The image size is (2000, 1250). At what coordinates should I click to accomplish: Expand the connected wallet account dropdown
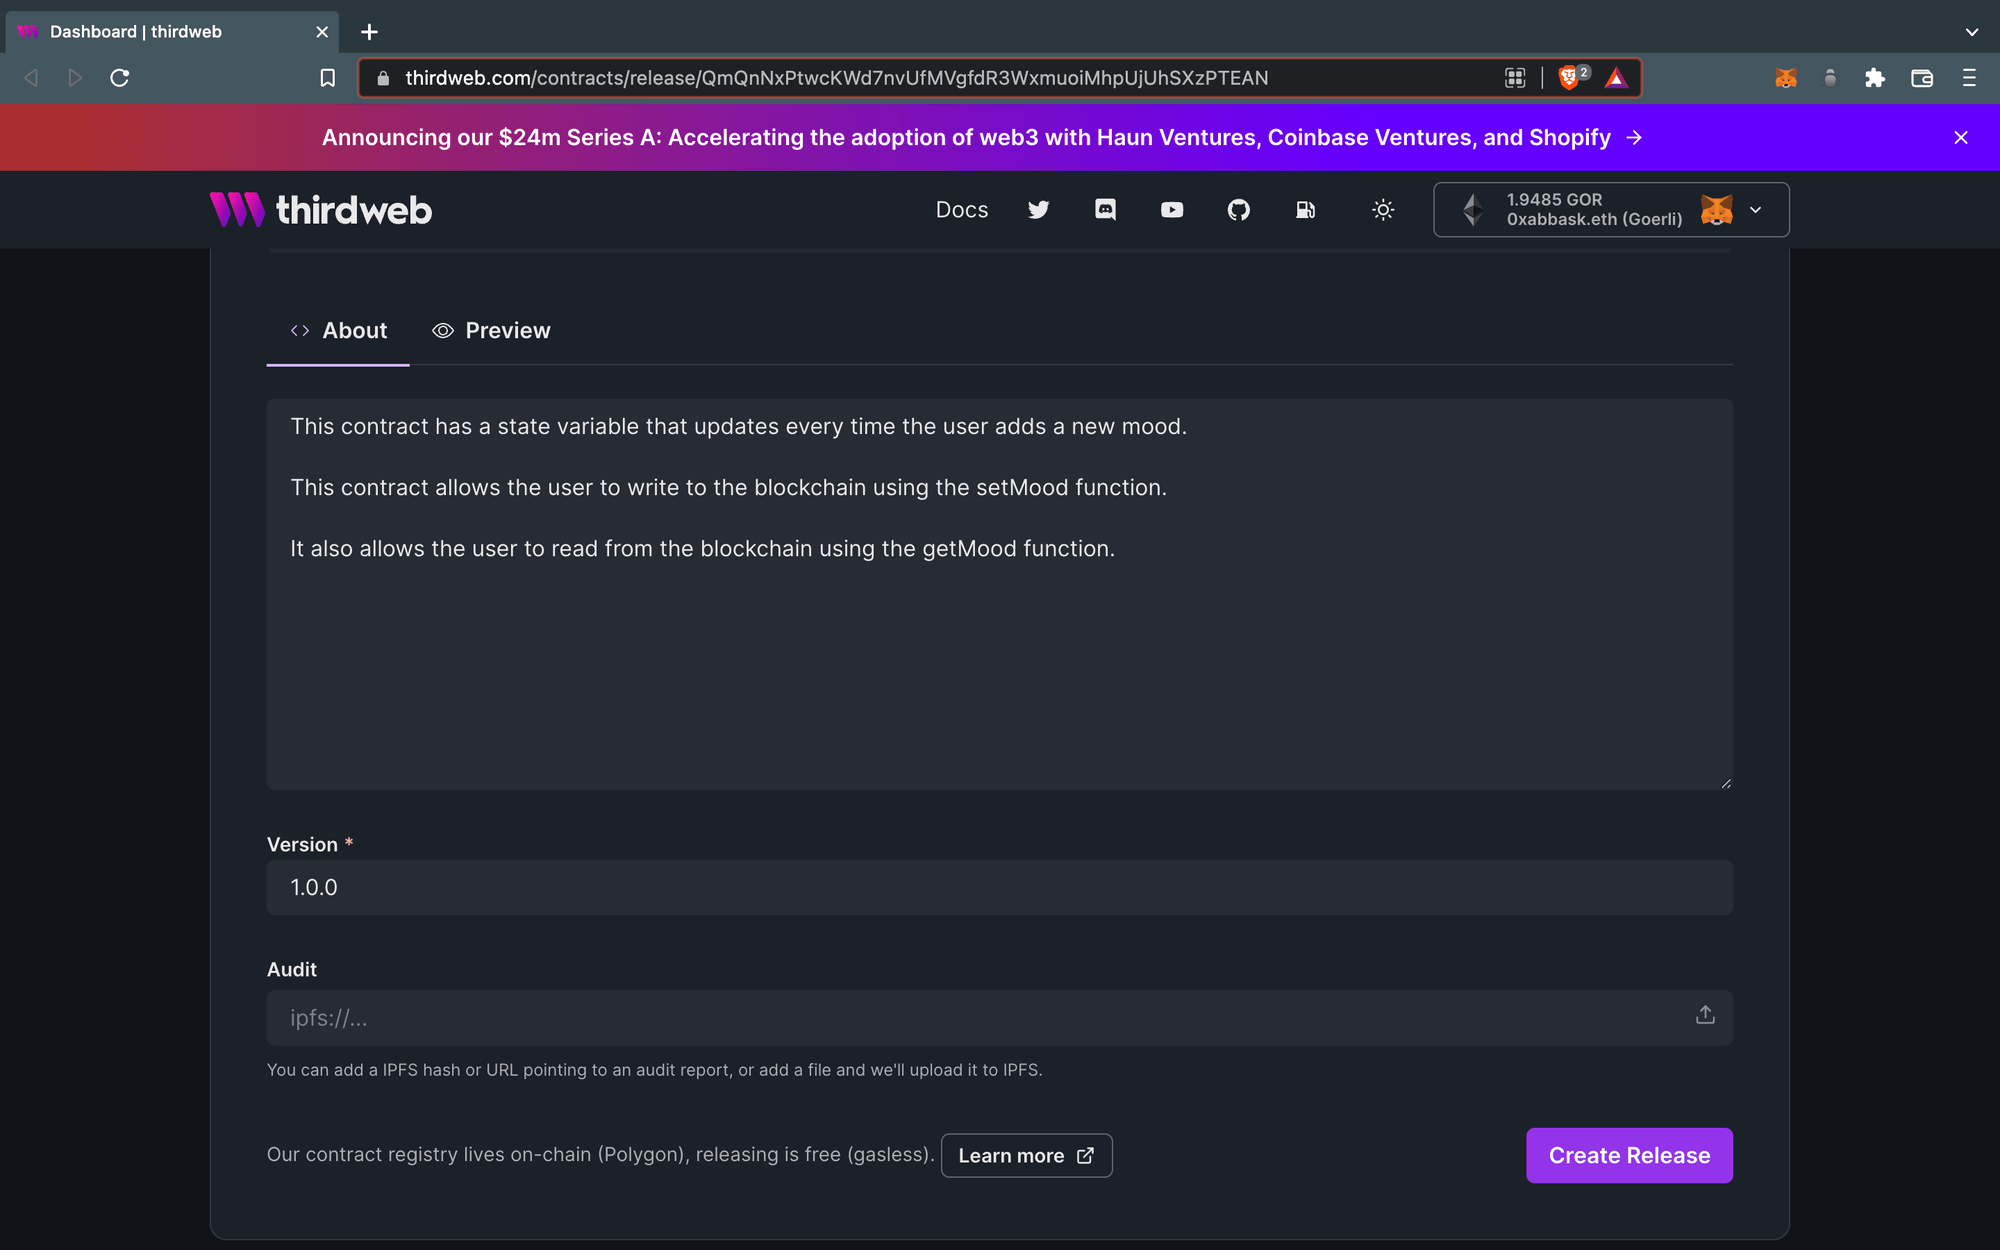(x=1756, y=210)
